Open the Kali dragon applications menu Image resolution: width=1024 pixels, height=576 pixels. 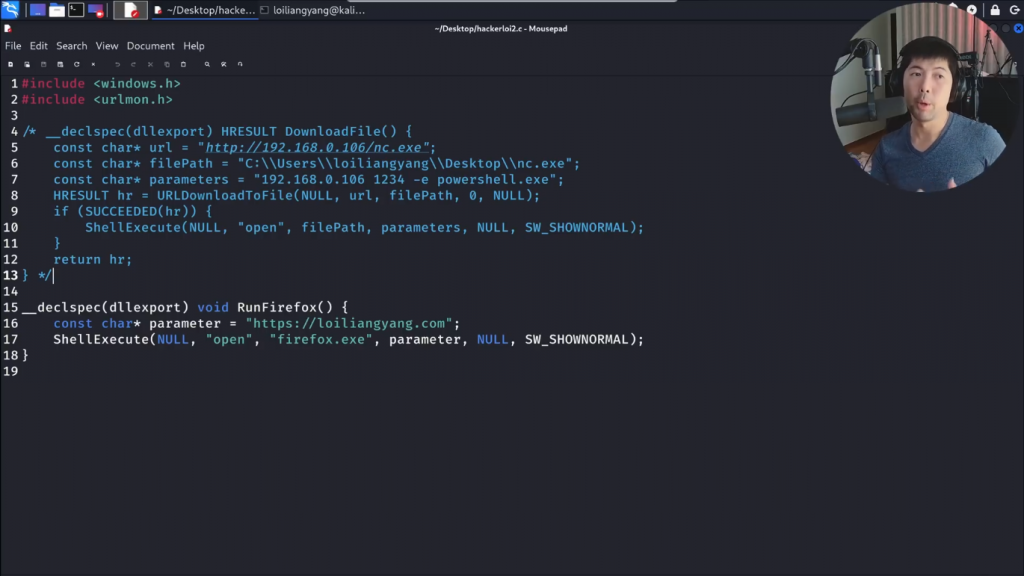point(10,10)
